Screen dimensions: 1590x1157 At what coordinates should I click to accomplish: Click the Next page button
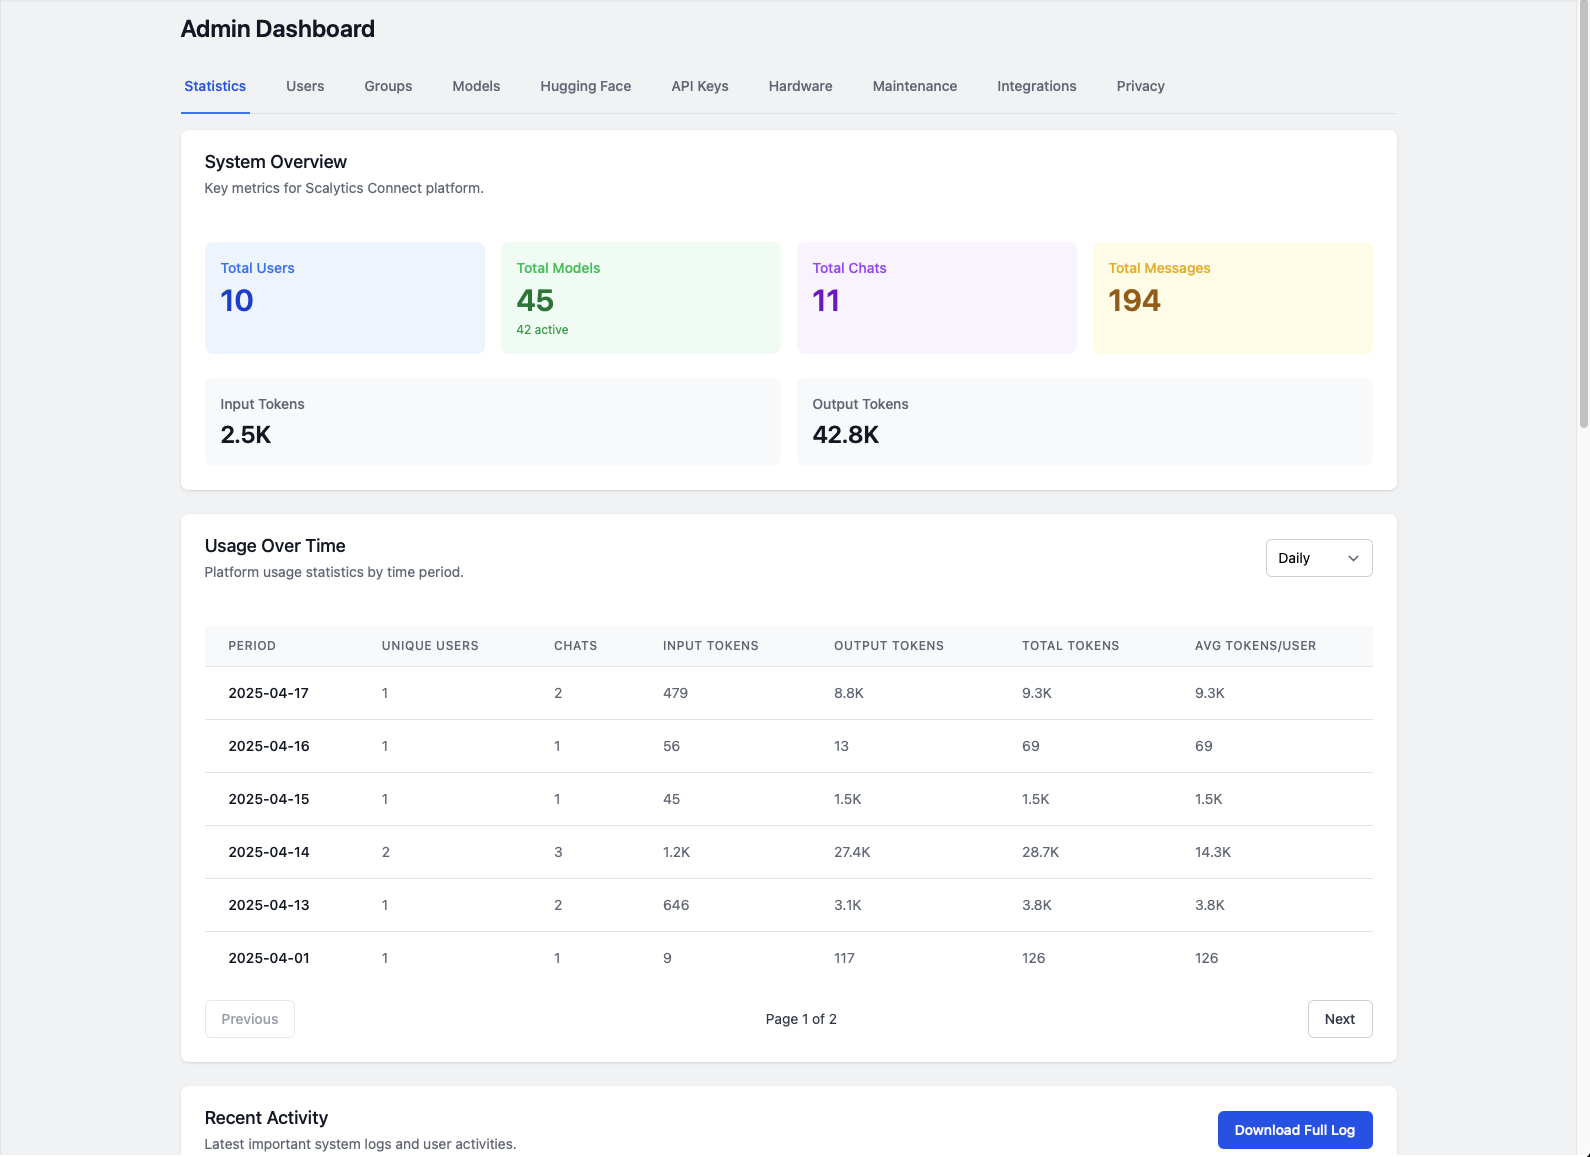coord(1340,1019)
